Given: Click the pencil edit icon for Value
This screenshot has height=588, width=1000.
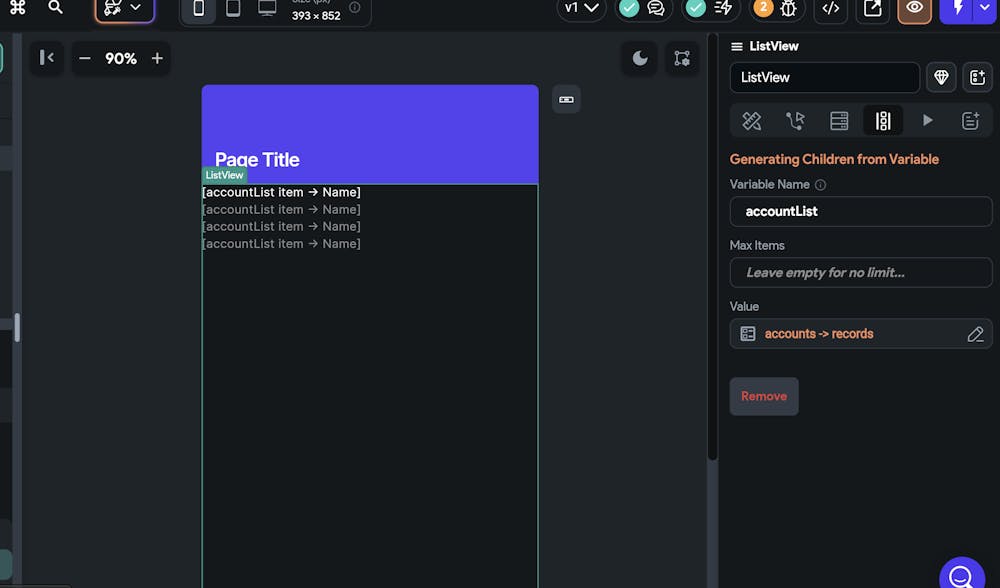Looking at the screenshot, I should [975, 334].
